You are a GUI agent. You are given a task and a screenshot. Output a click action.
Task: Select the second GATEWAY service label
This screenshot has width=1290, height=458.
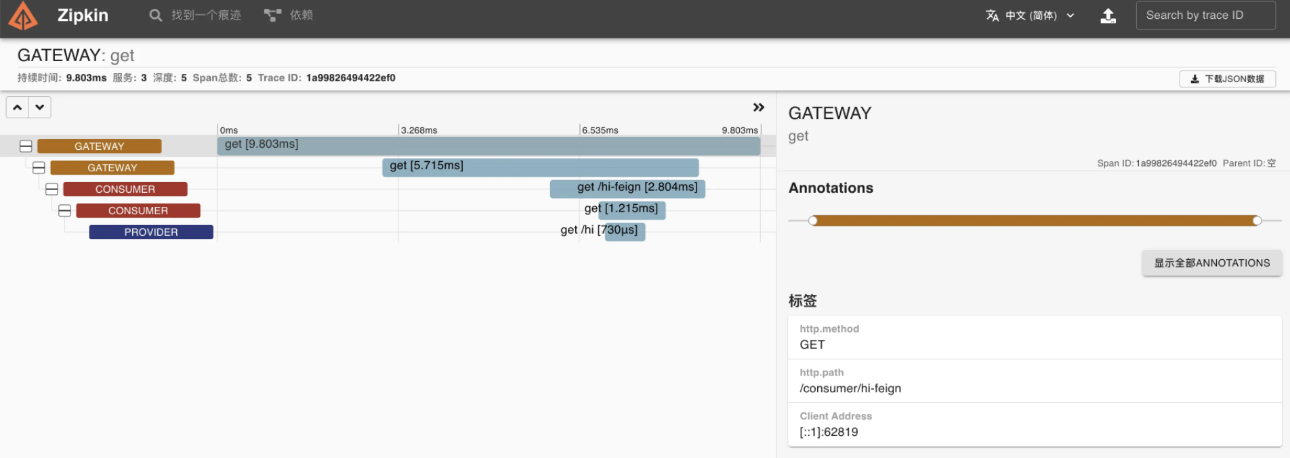point(112,168)
